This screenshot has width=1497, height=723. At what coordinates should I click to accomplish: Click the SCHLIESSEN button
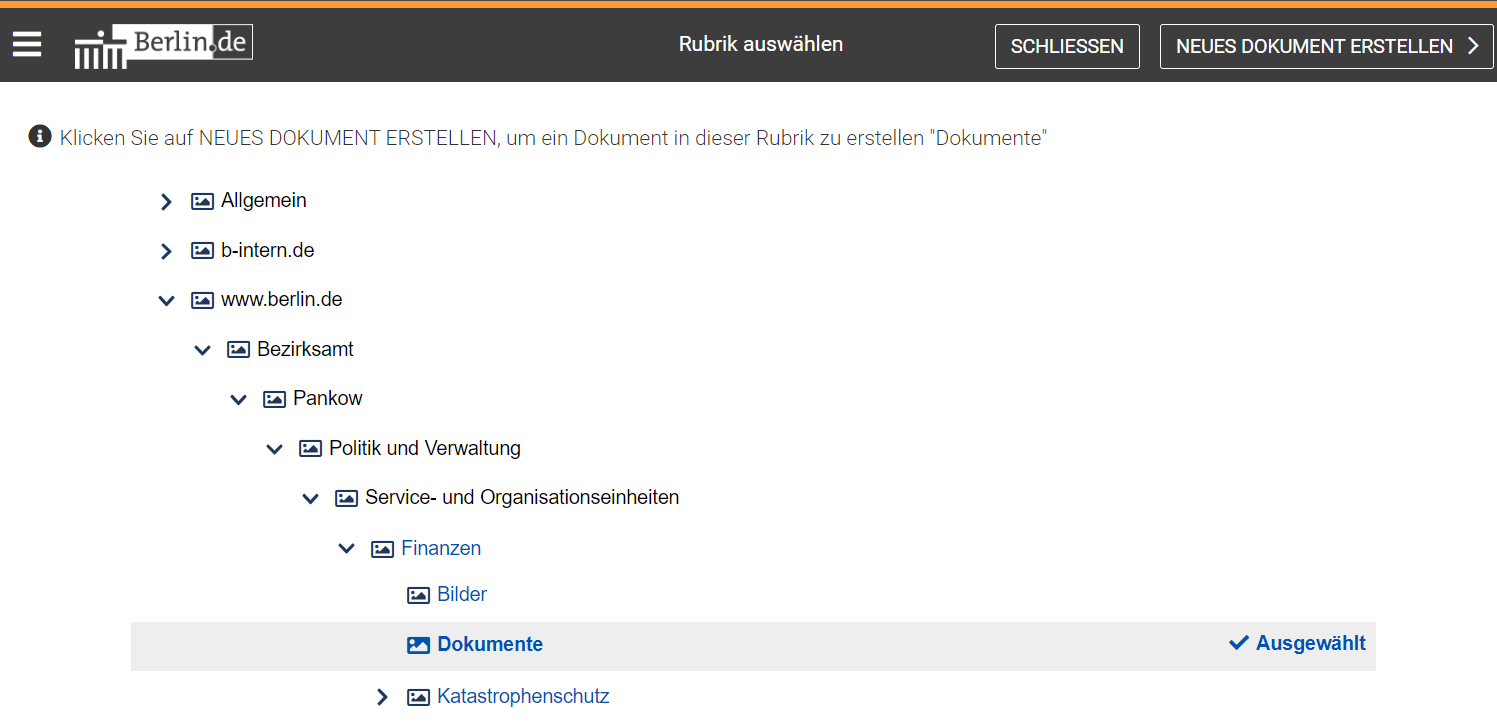pos(1067,46)
